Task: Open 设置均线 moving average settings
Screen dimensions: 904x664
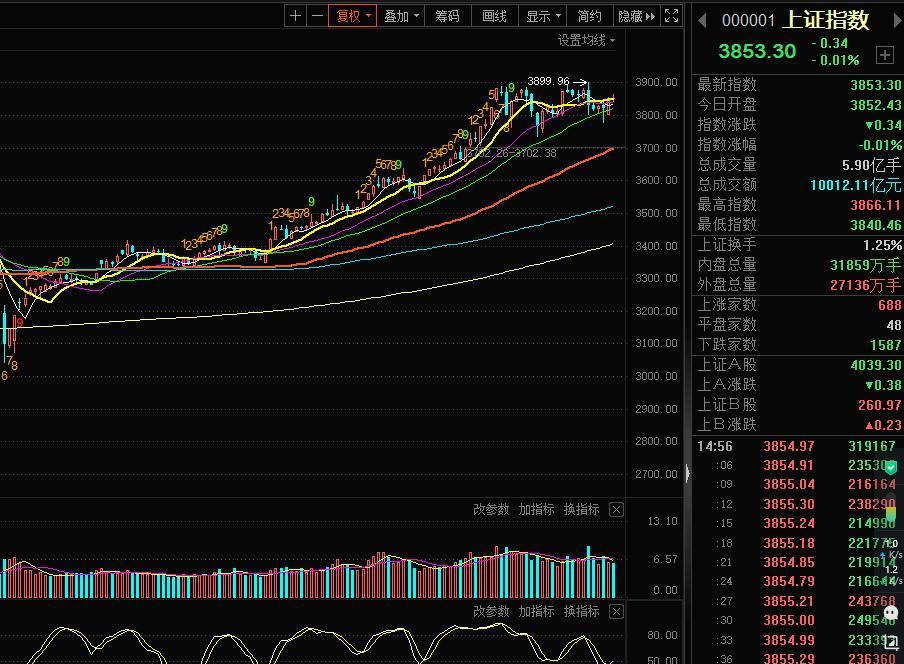Action: (586, 40)
